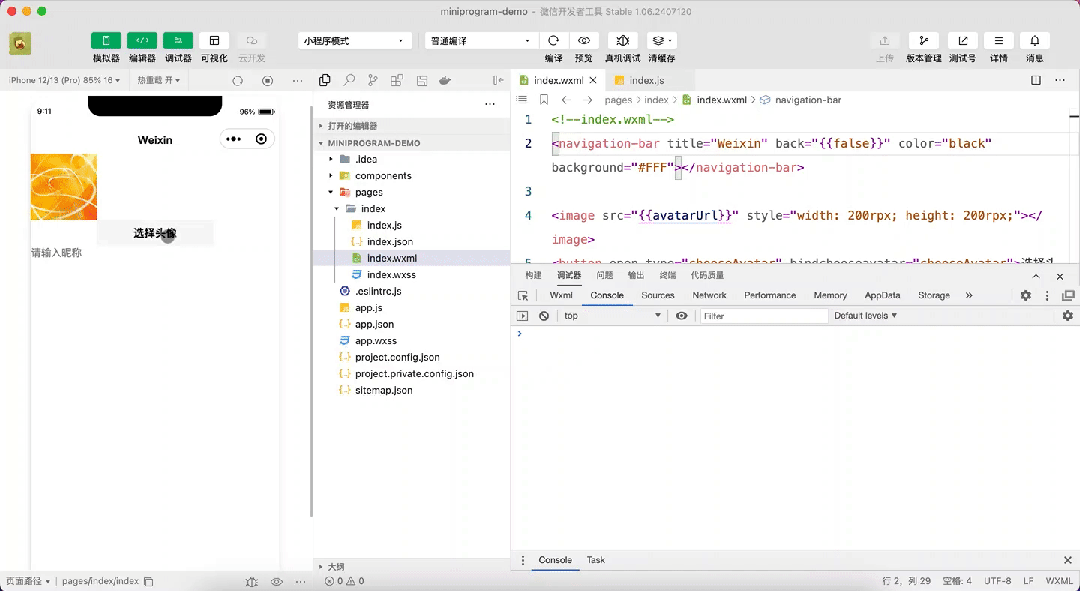The image size is (1080, 591).
Task: Toggle the console sidebar
Action: click(522, 315)
